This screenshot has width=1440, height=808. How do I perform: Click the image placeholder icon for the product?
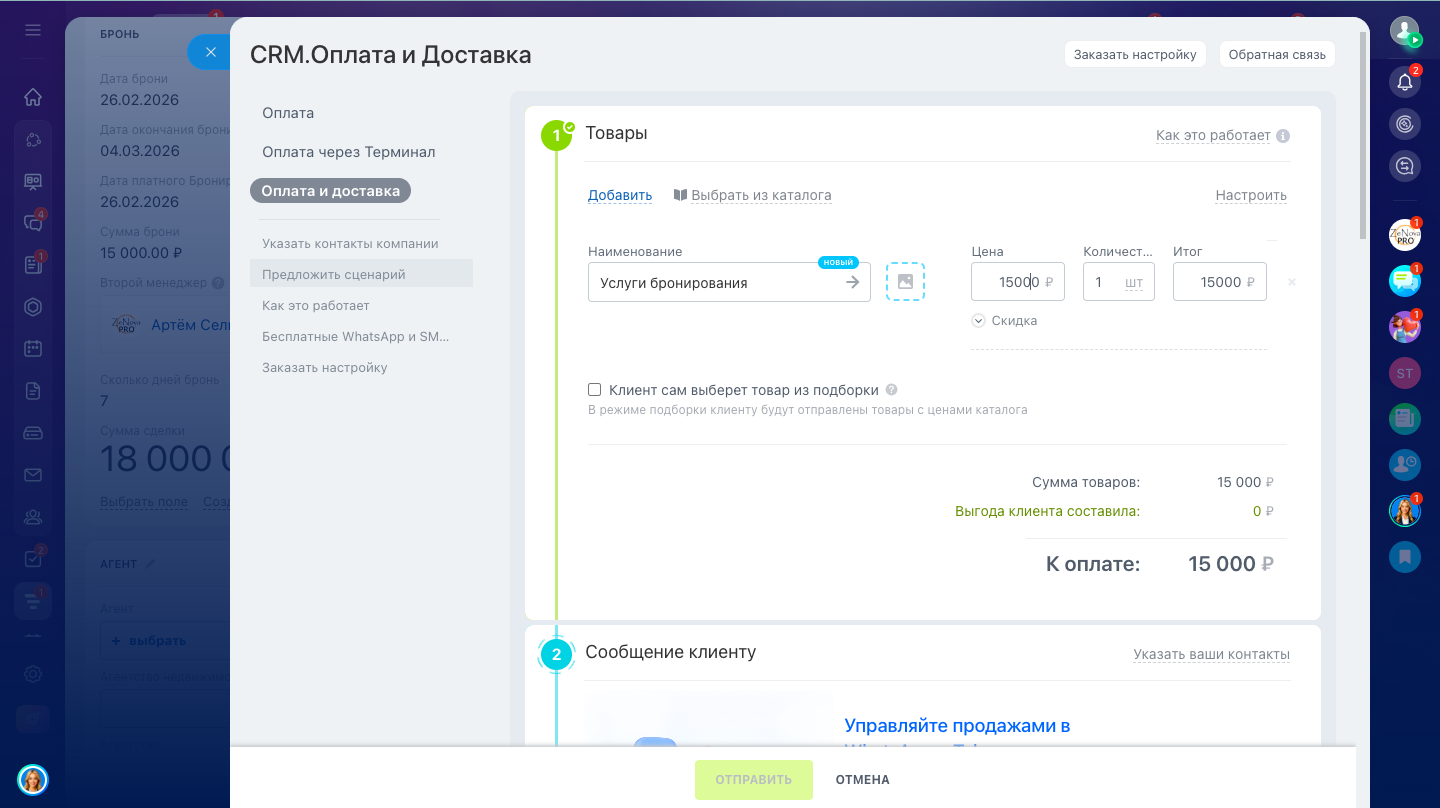pos(905,282)
